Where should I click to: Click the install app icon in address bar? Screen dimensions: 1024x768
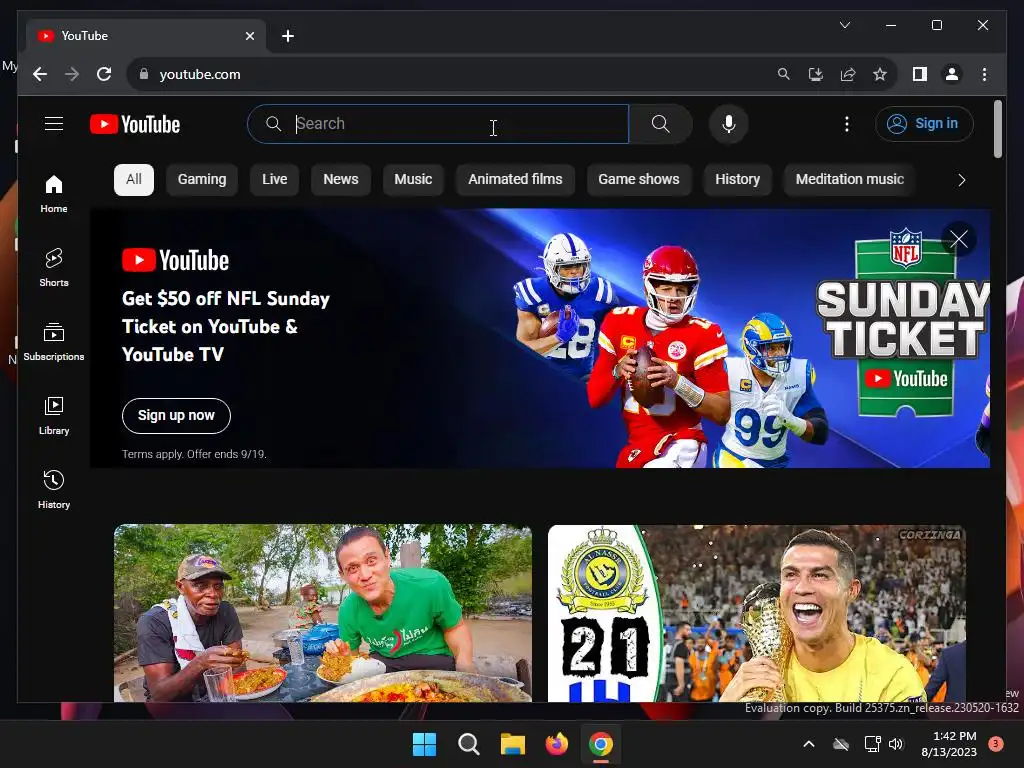(816, 74)
